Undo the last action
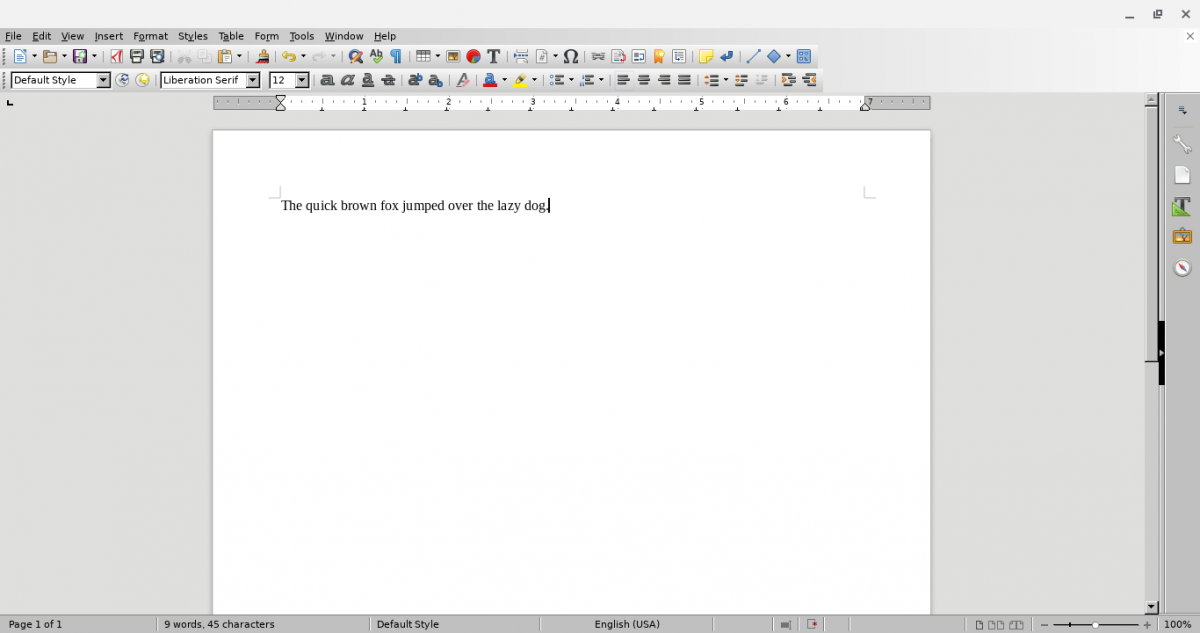This screenshot has height=633, width=1200. (x=288, y=57)
